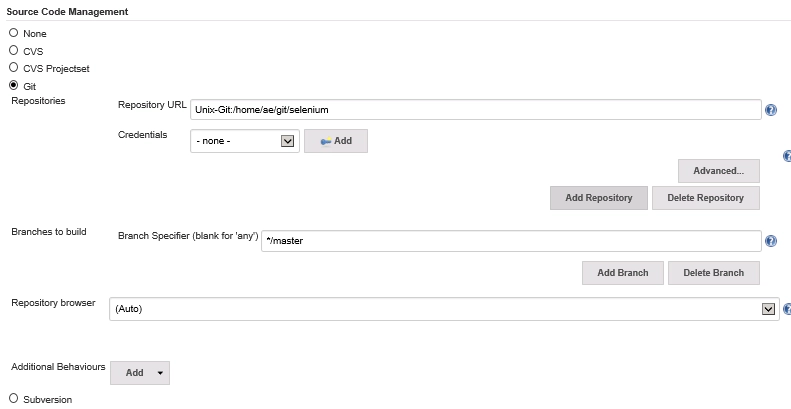791x409 pixels.
Task: Open the Credentials dropdown
Action: [245, 141]
